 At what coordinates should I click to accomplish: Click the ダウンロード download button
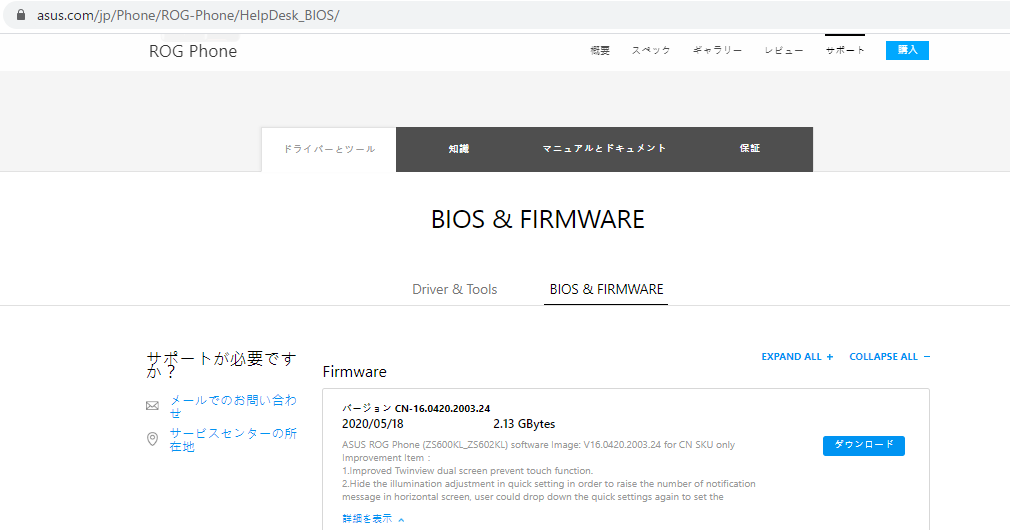click(864, 446)
